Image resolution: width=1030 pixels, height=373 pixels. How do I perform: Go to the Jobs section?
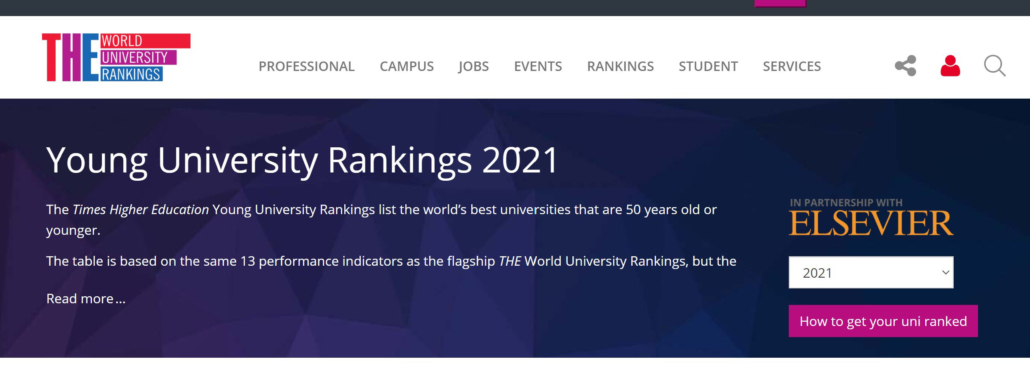click(474, 66)
